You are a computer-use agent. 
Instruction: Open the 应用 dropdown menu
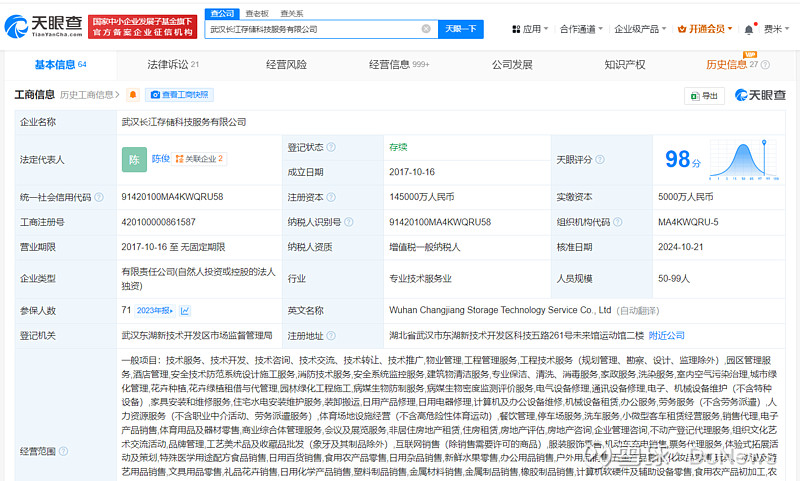click(x=530, y=29)
